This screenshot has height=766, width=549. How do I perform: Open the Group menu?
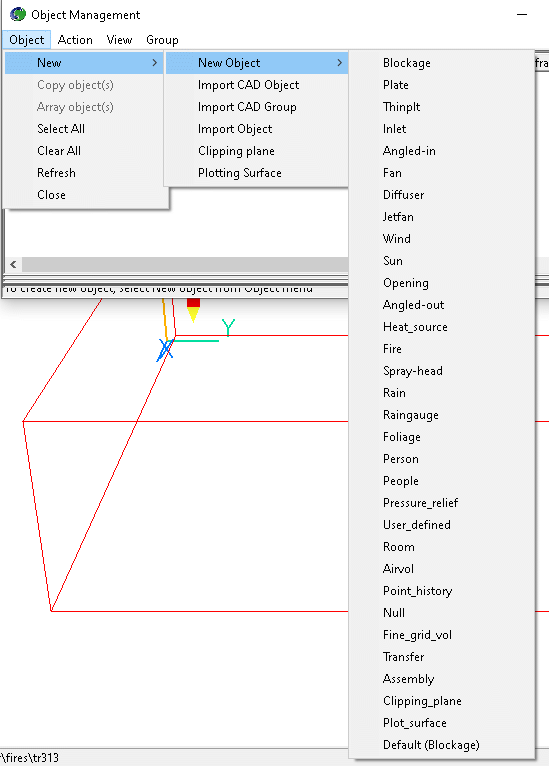(162, 40)
